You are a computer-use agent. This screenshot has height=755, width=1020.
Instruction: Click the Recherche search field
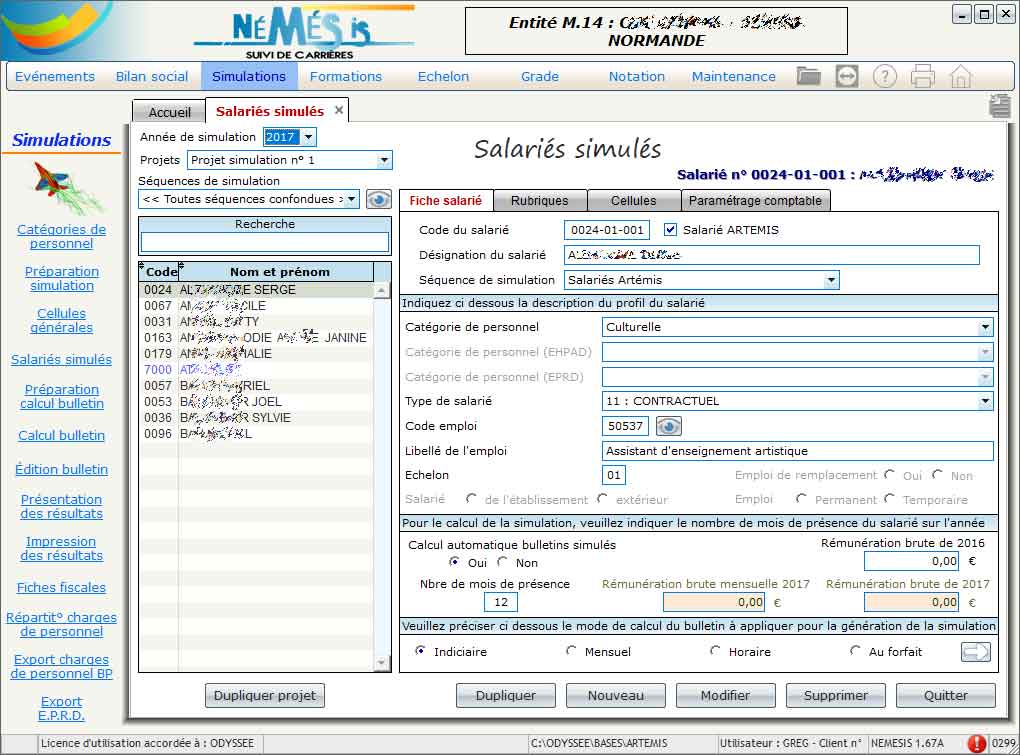(264, 242)
